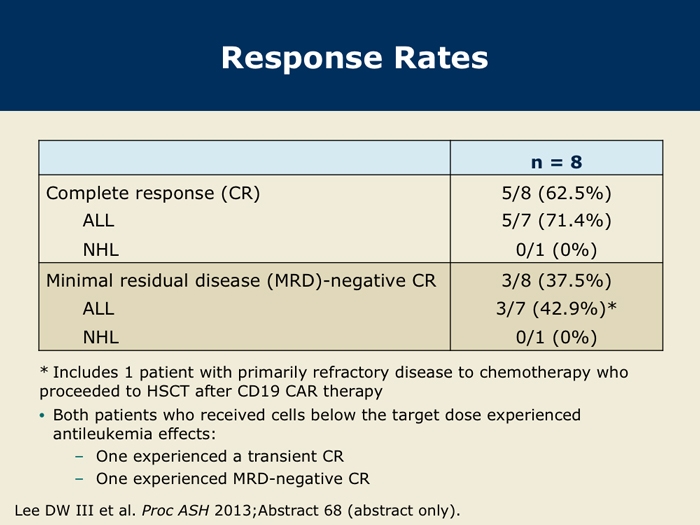This screenshot has width=700, height=525.
Task: Select the bullet about target dose patients
Action: point(310,424)
